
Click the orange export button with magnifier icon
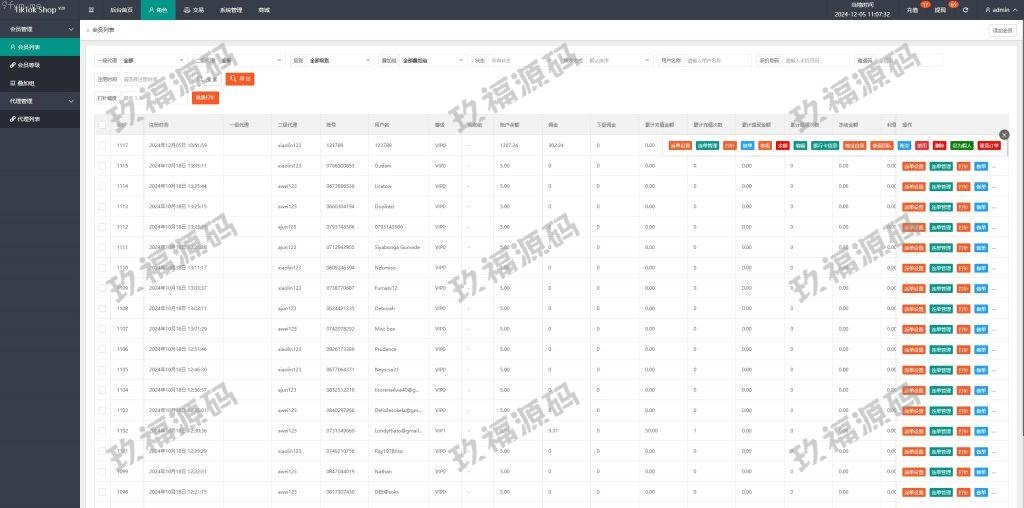(x=240, y=78)
